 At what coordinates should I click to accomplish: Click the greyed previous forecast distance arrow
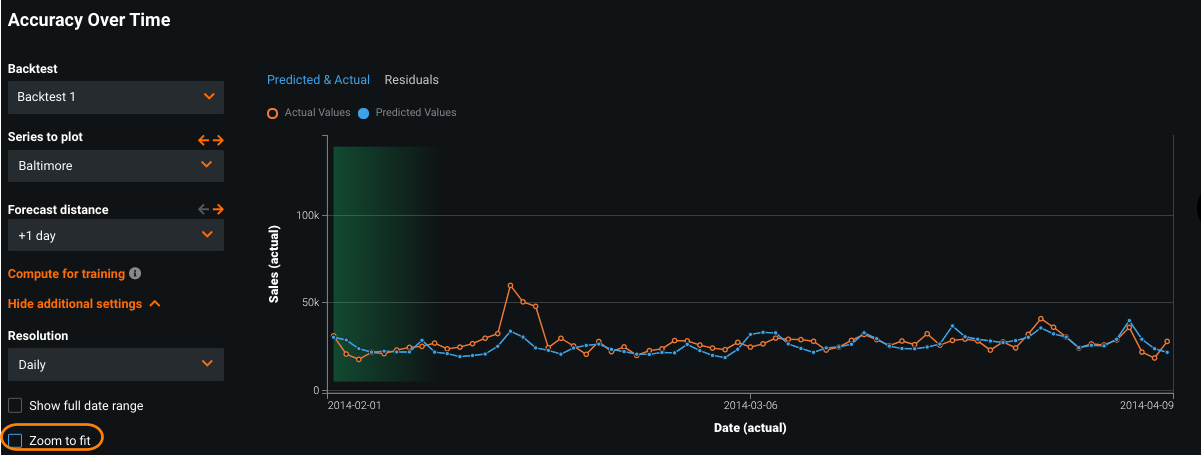pyautogui.click(x=203, y=210)
